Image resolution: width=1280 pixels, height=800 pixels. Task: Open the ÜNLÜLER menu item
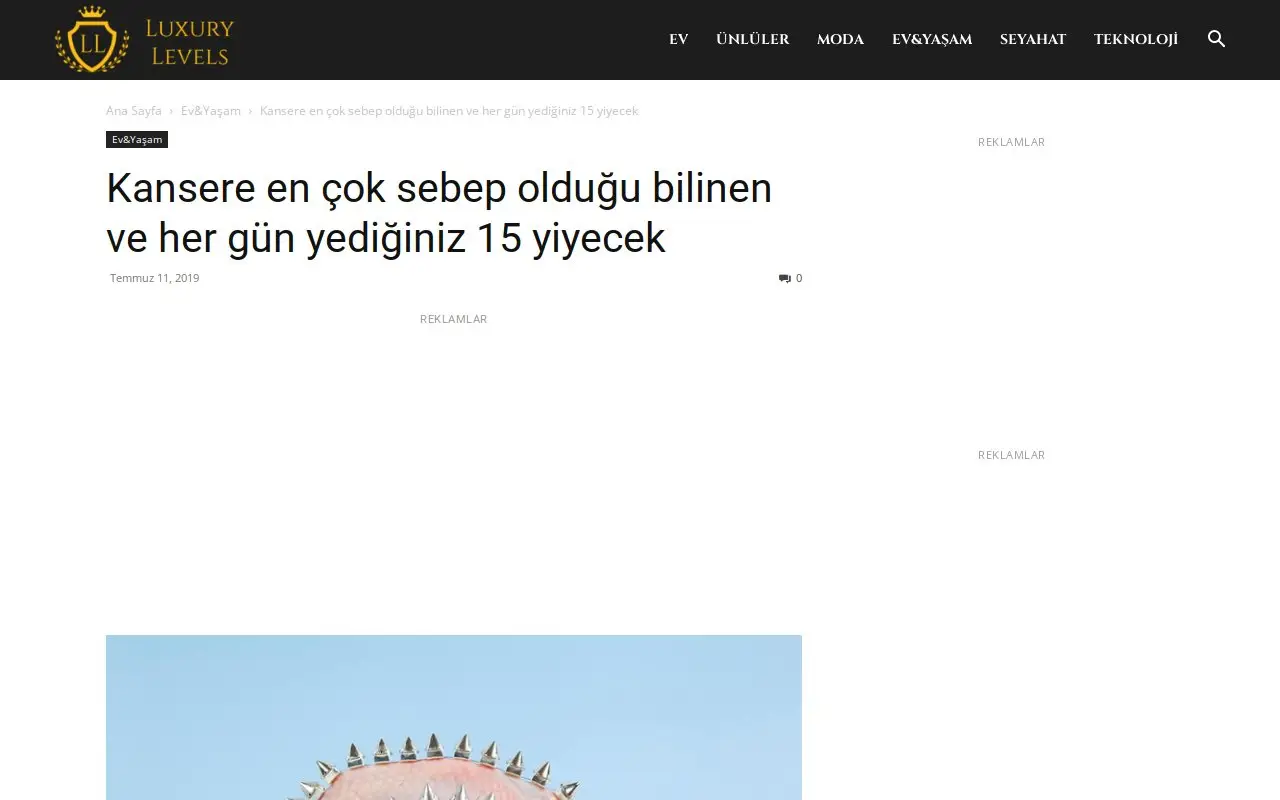(x=753, y=40)
